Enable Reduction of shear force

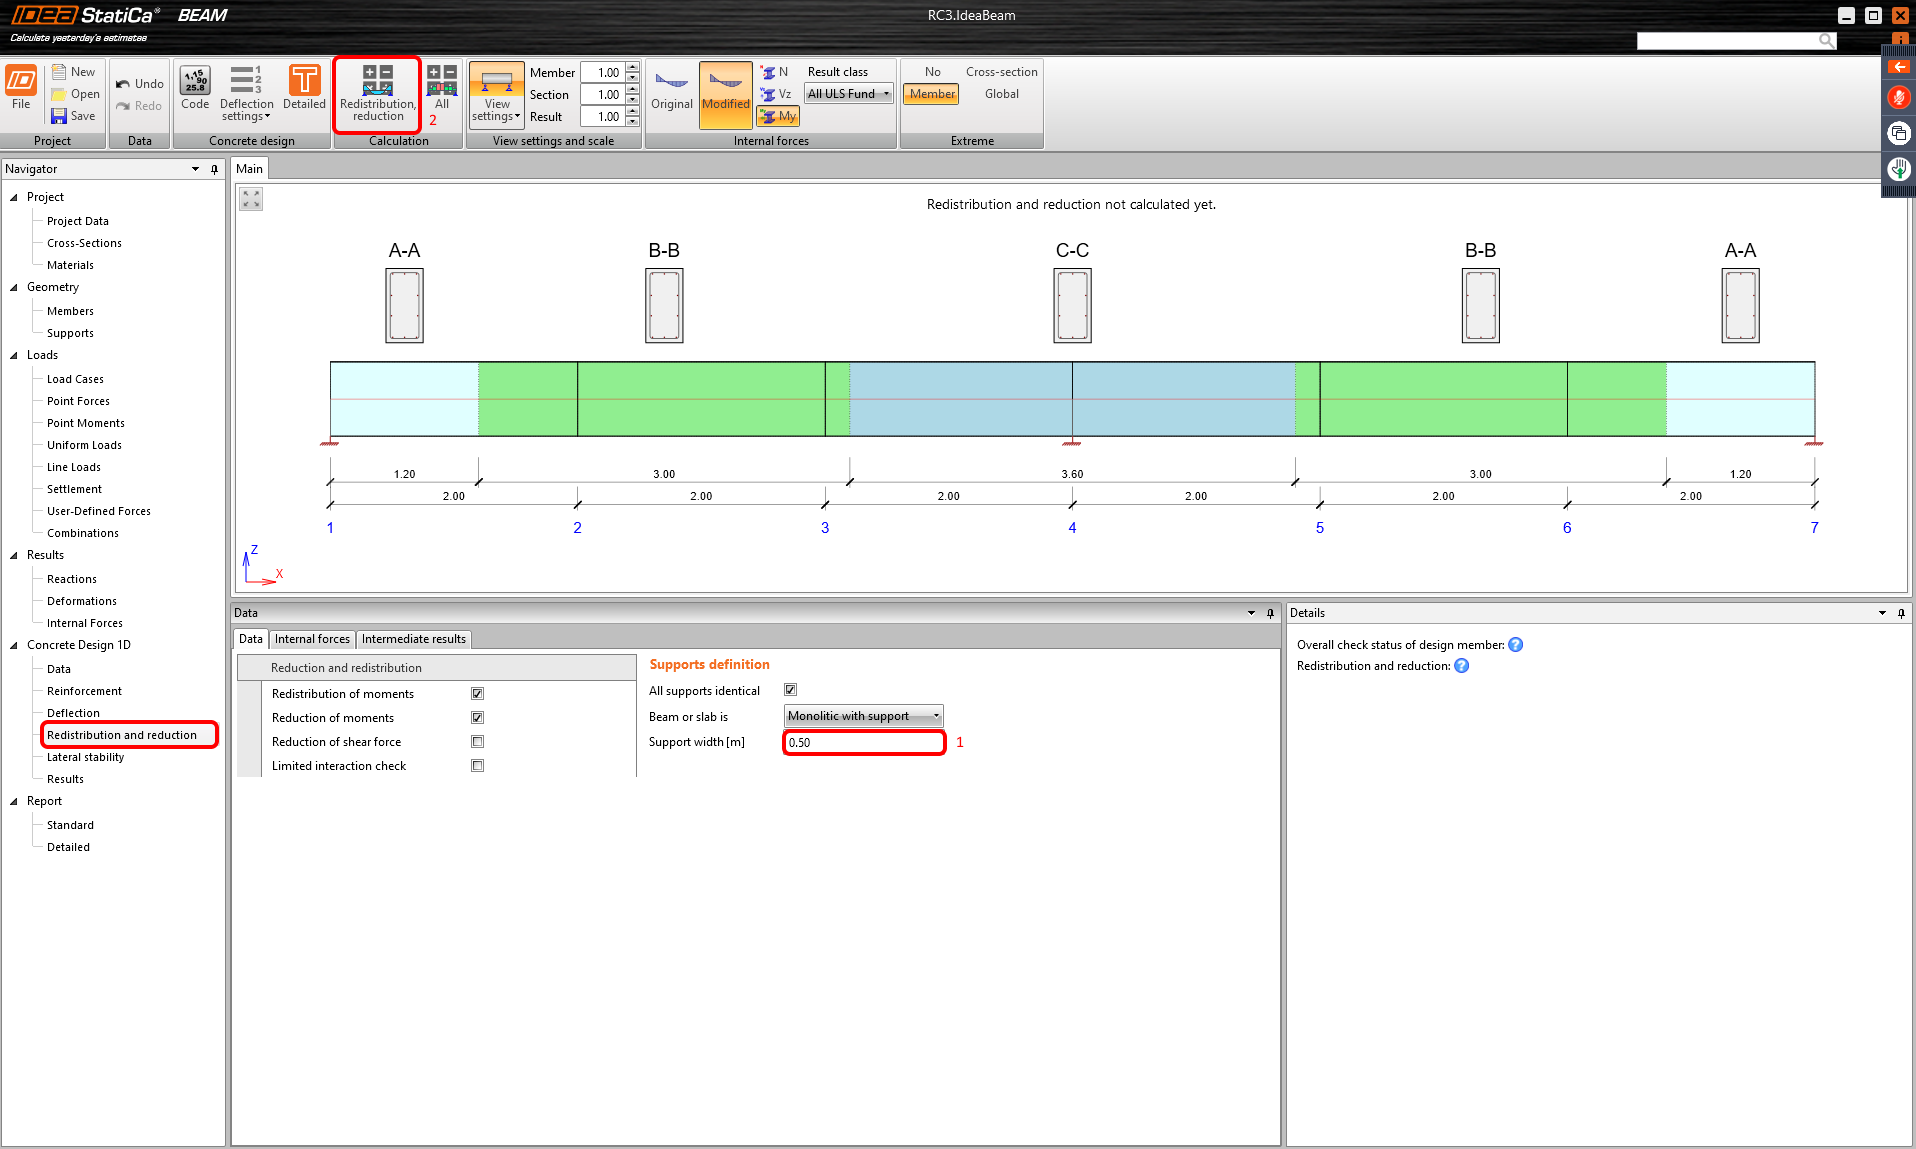477,742
